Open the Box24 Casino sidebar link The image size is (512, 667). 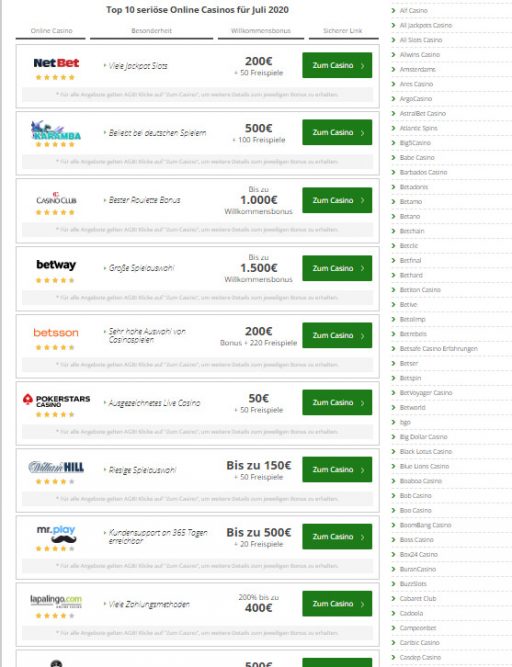click(x=418, y=554)
